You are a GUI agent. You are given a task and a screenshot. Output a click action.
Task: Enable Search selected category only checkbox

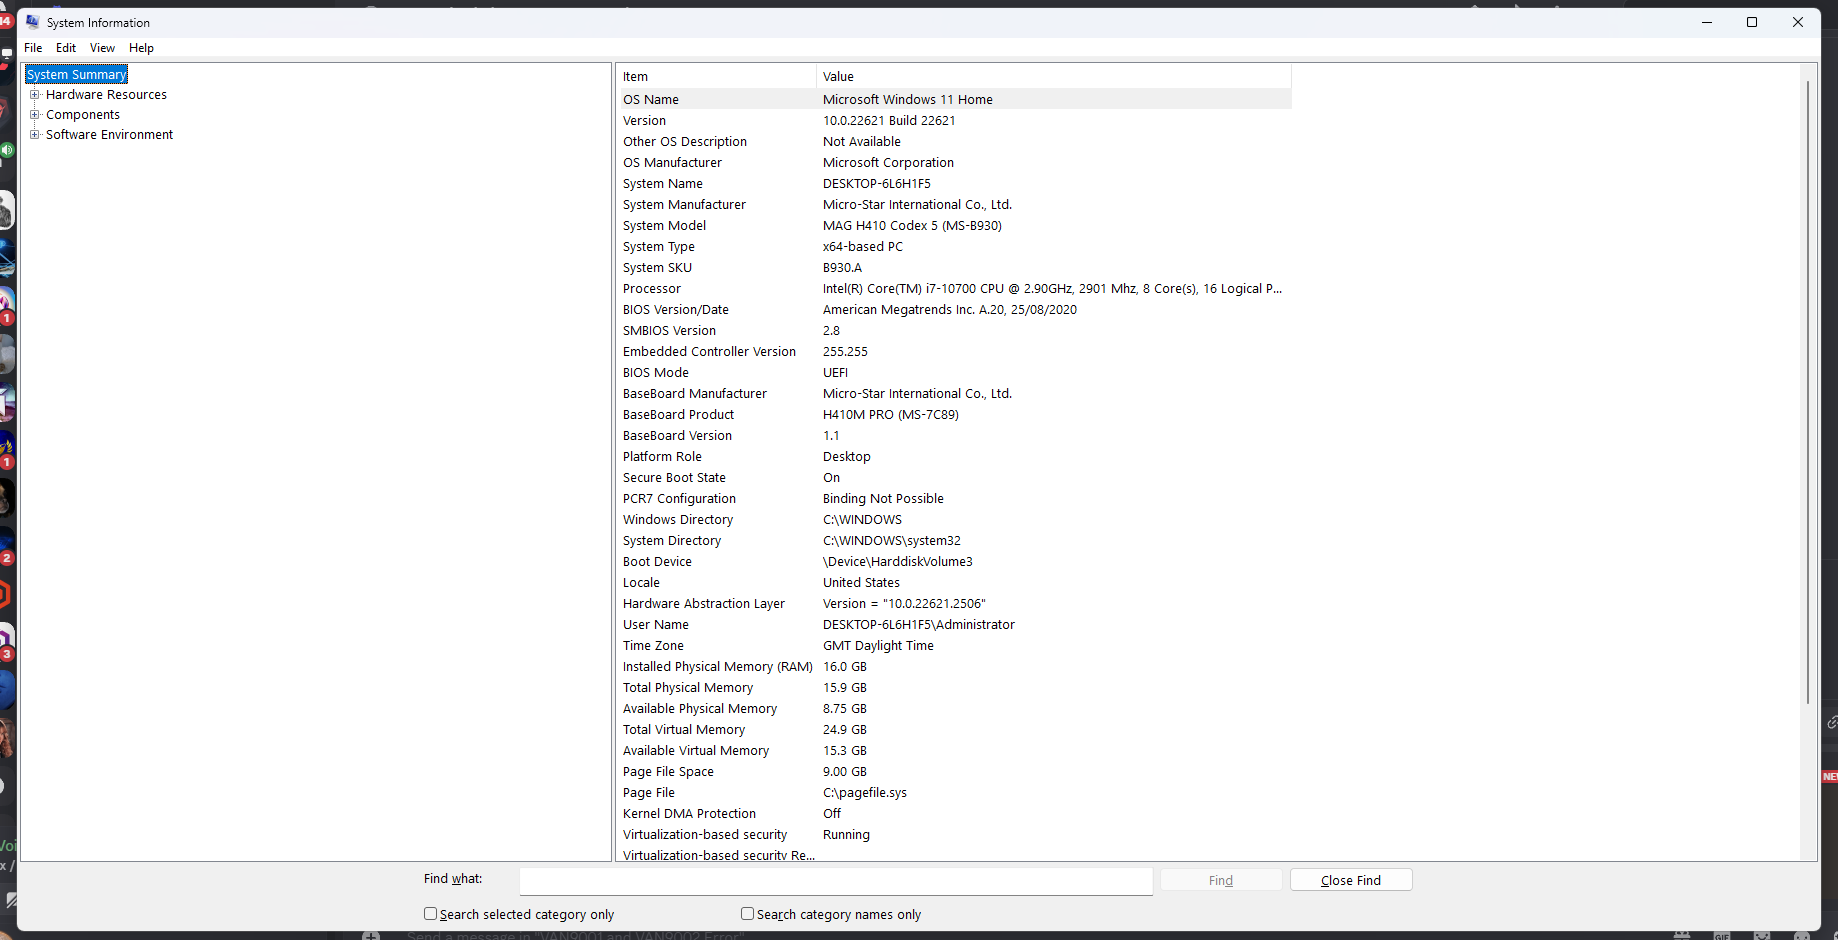point(431,914)
